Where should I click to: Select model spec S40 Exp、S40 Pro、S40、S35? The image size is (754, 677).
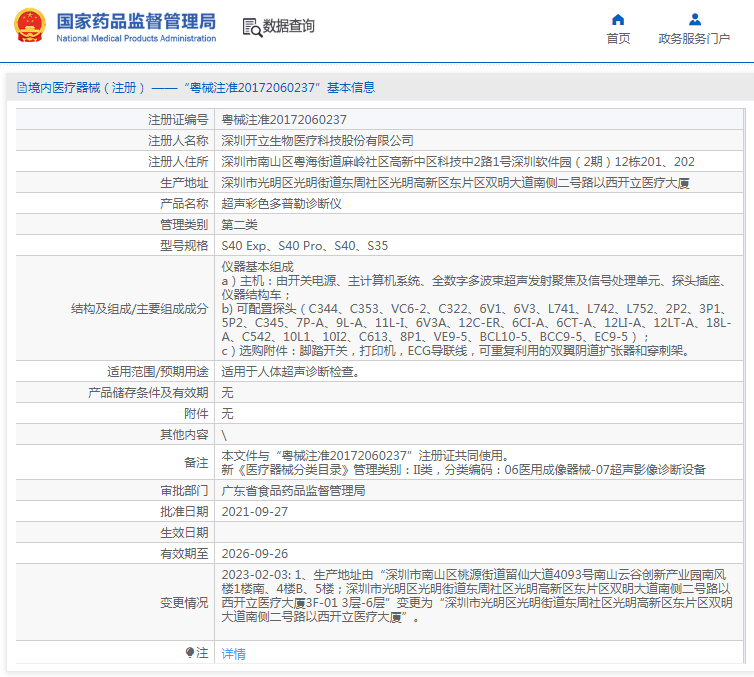point(304,246)
